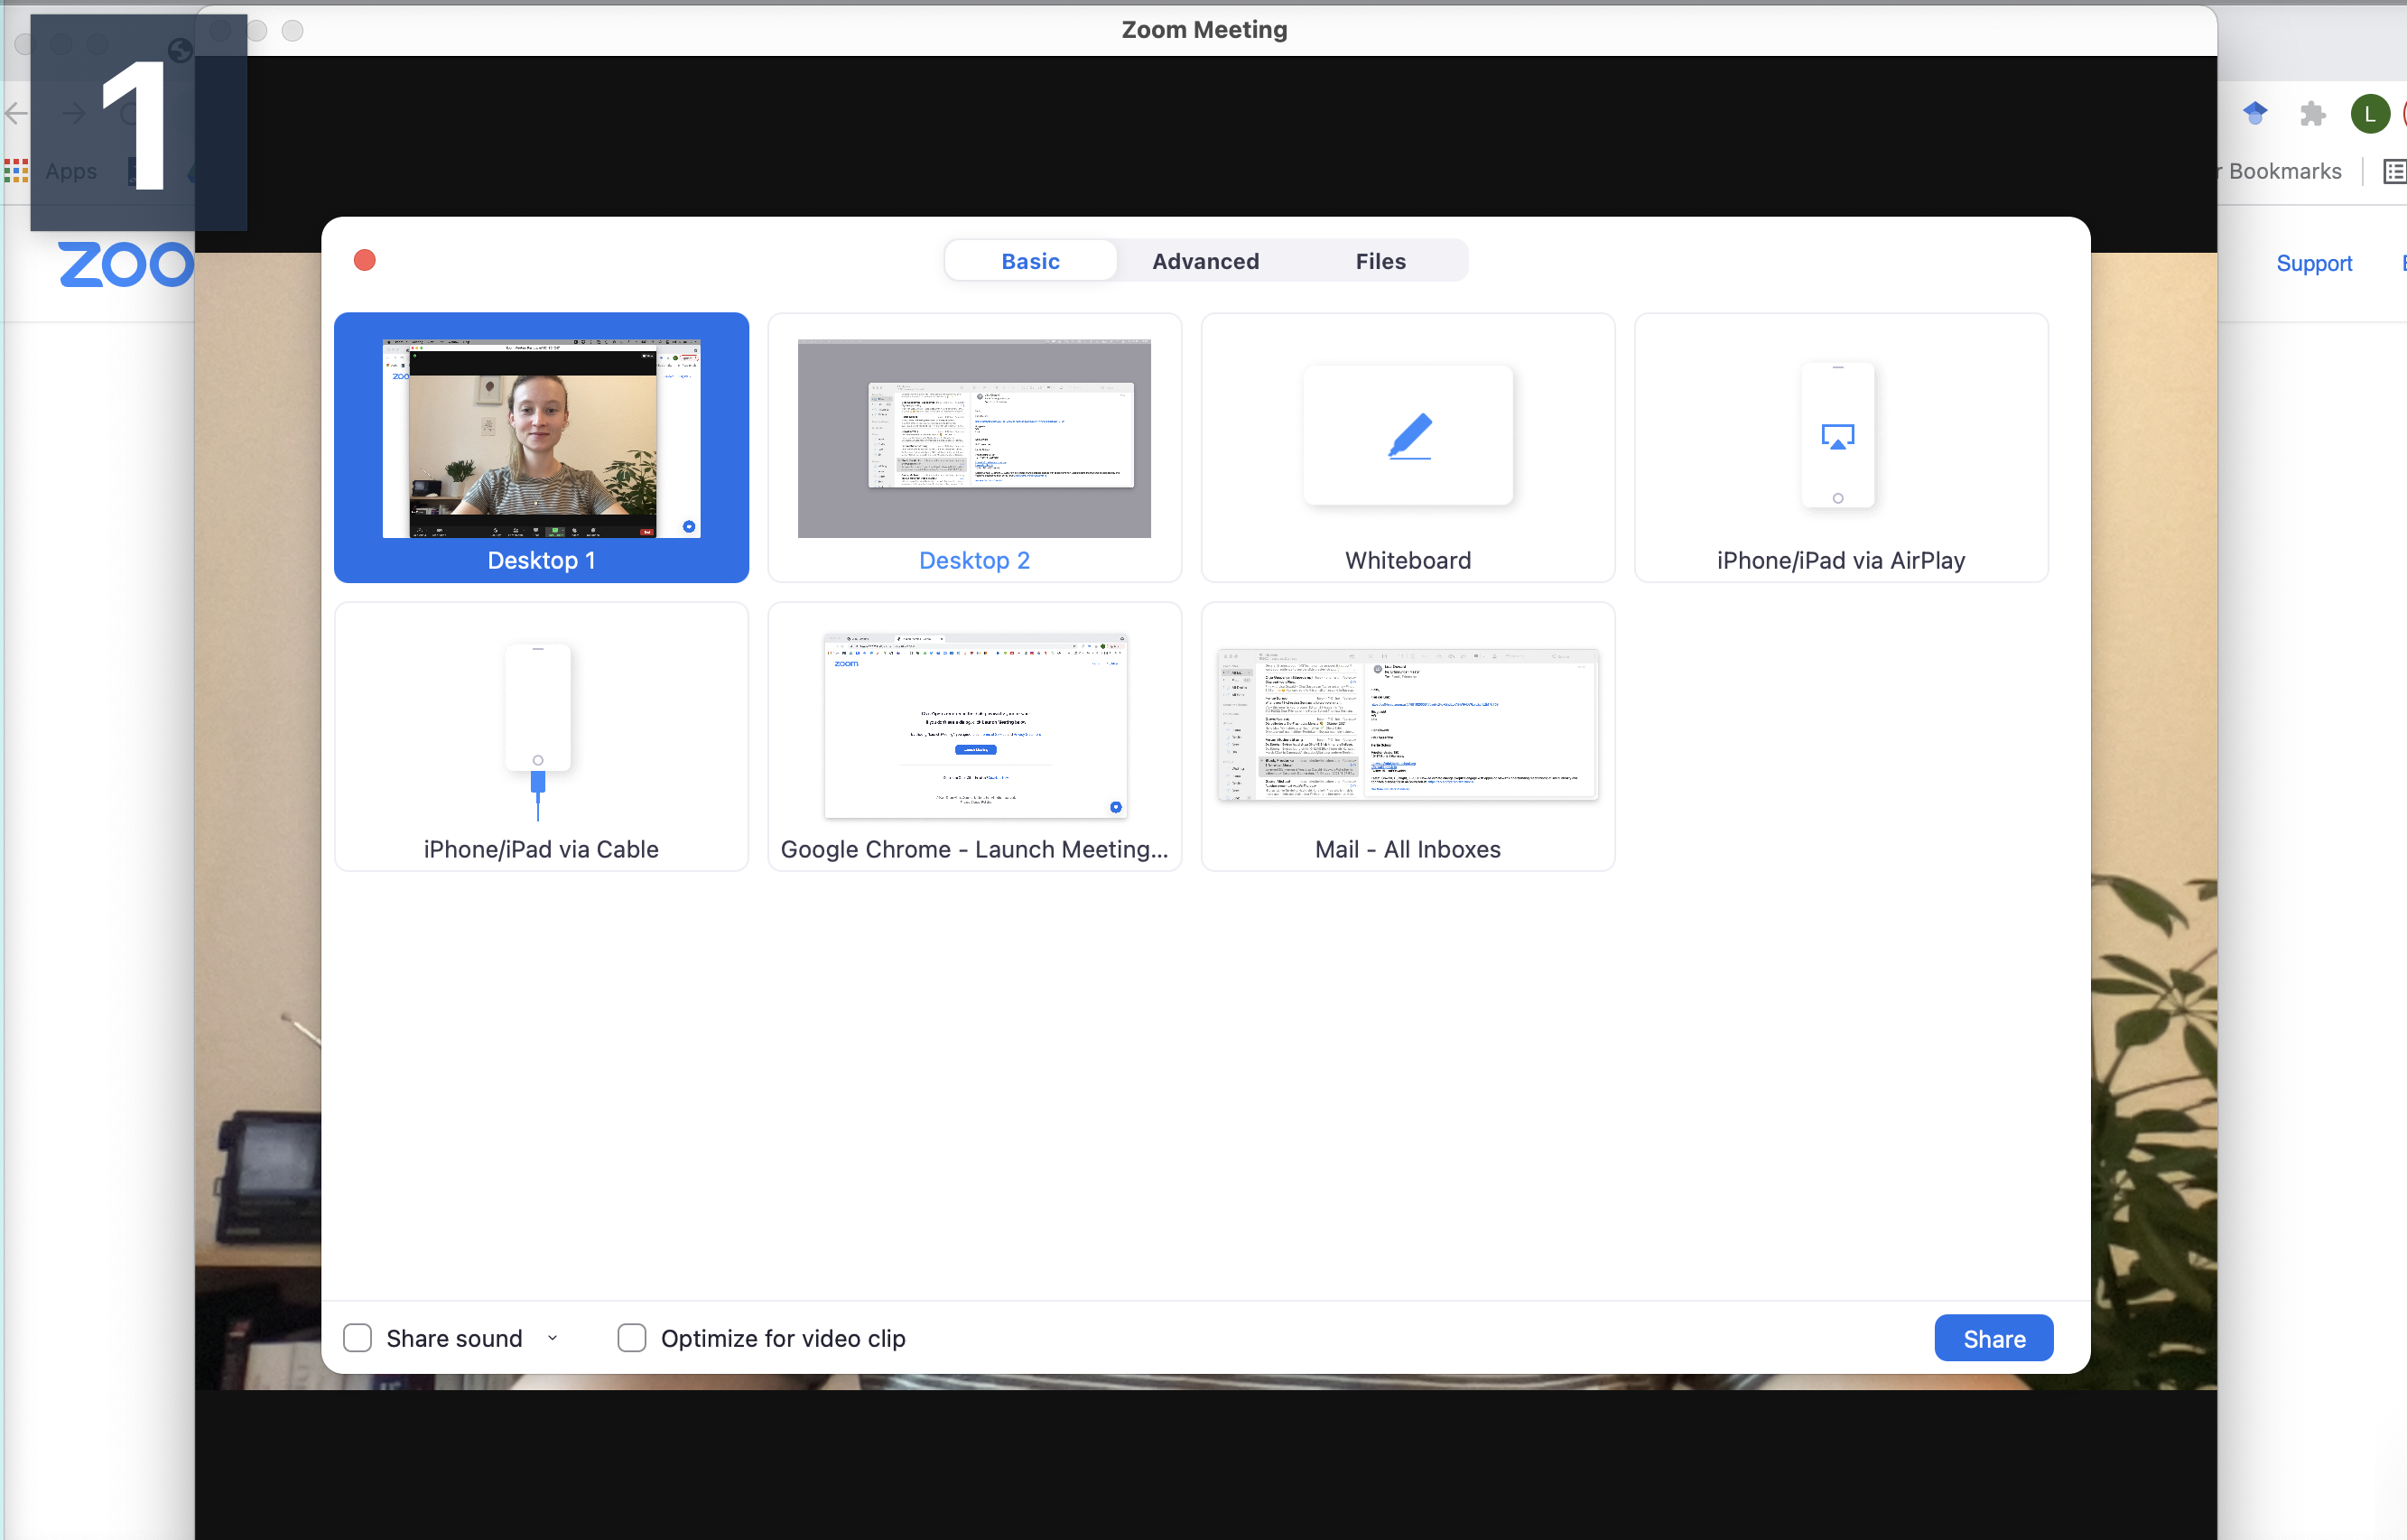The image size is (2407, 1540).
Task: Choose the Mail - All Inboxes window
Action: [x=1408, y=727]
